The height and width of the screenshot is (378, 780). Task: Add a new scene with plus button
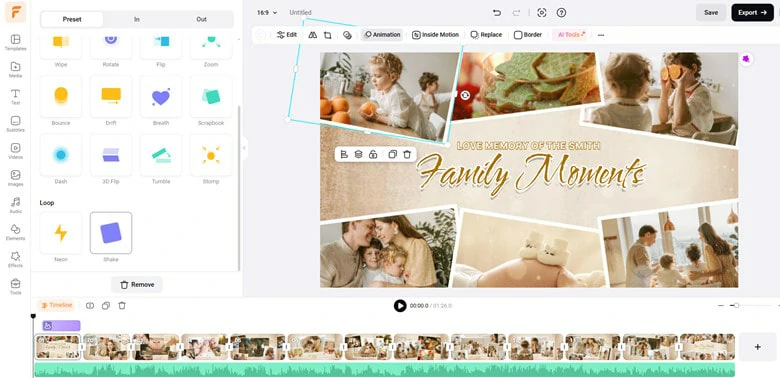pyautogui.click(x=758, y=347)
